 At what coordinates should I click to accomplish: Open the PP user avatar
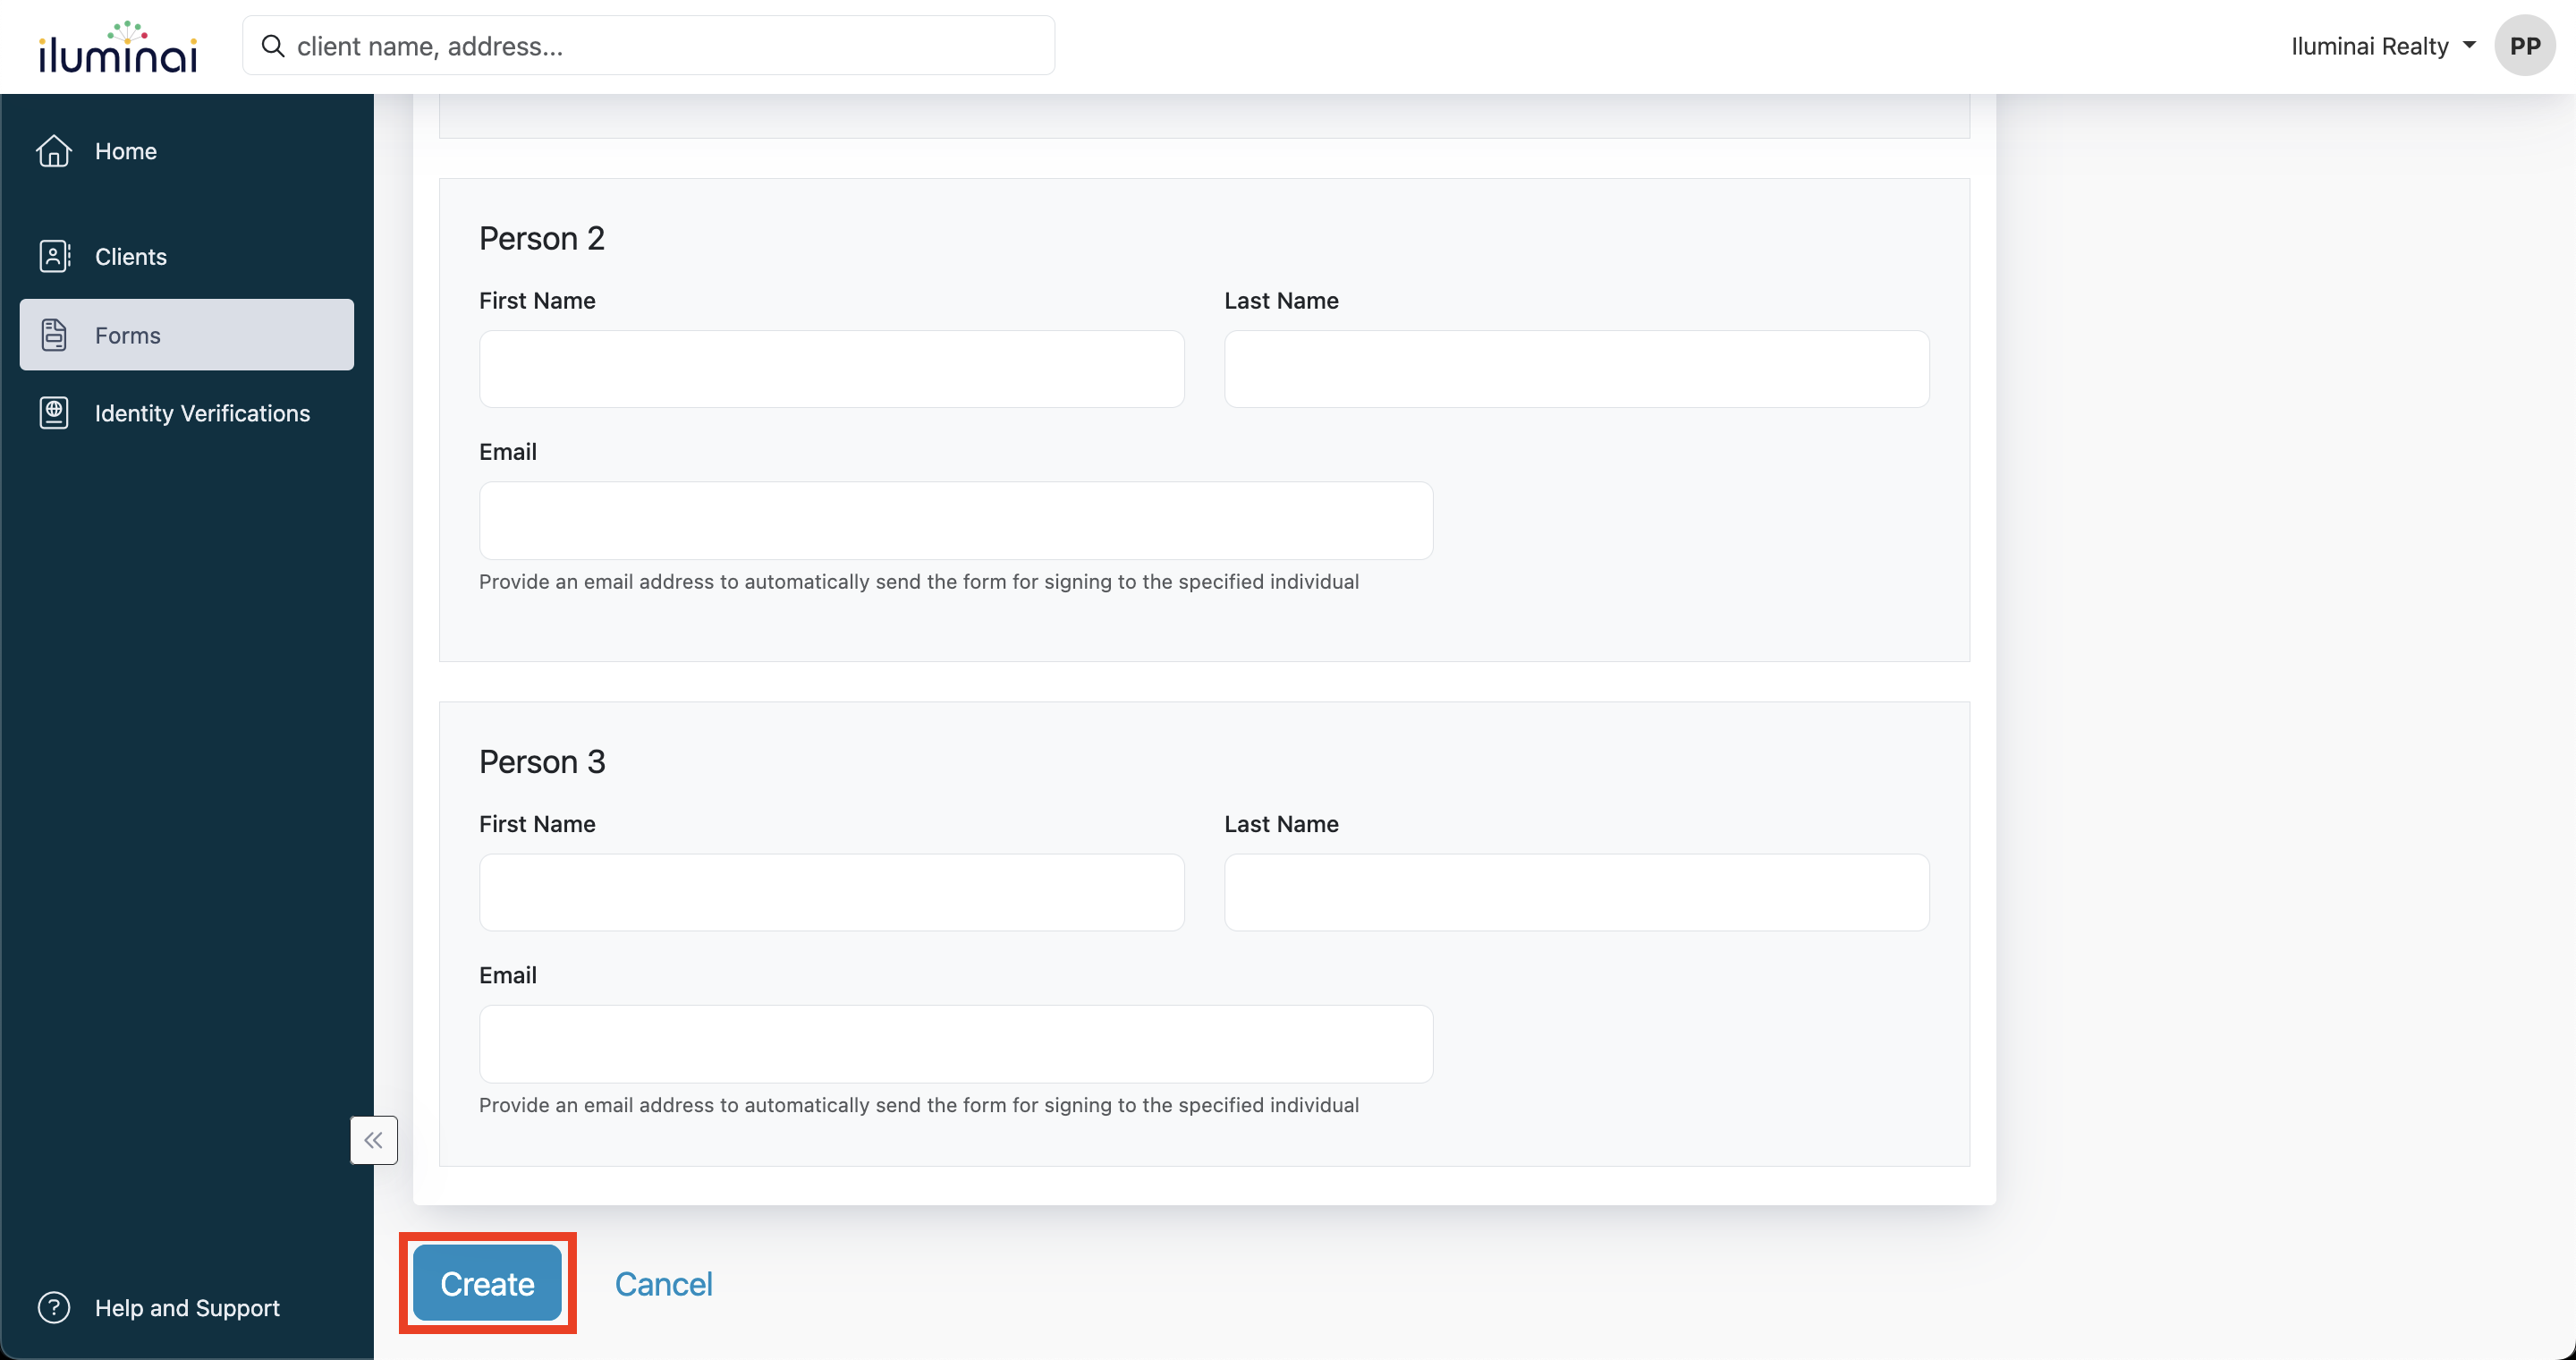(2524, 46)
